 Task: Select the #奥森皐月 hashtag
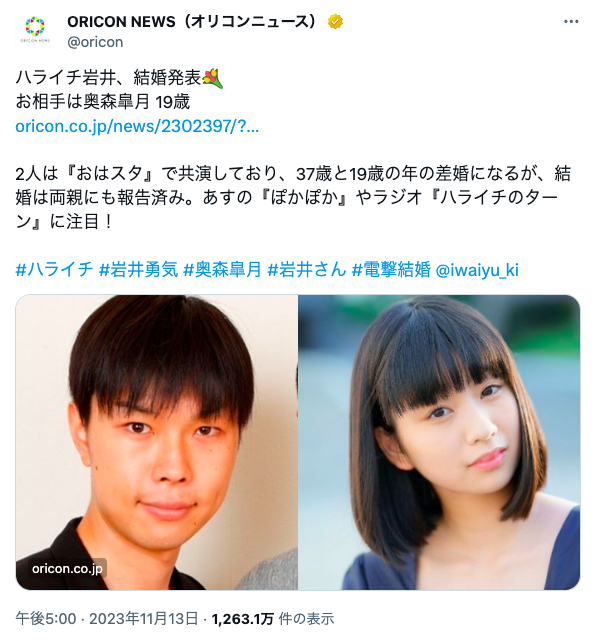coord(223,270)
